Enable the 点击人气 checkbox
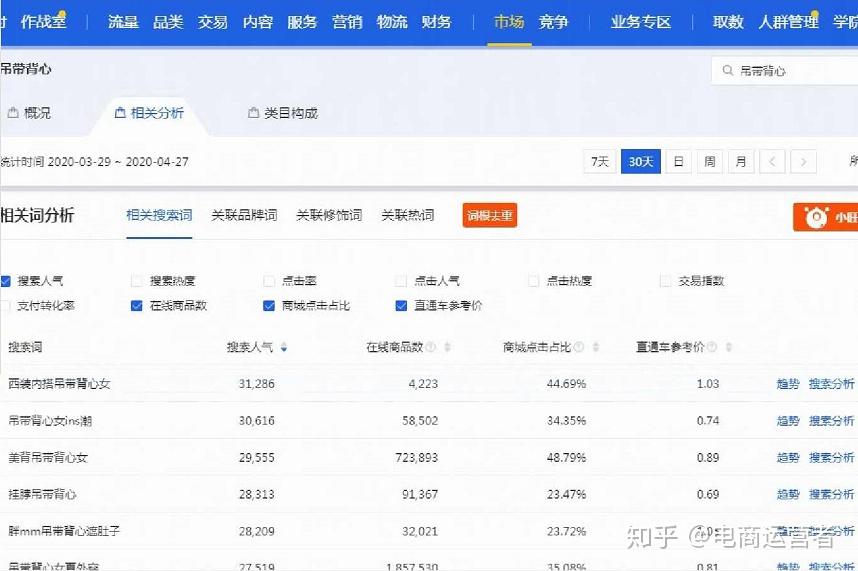This screenshot has height=571, width=858. (401, 281)
